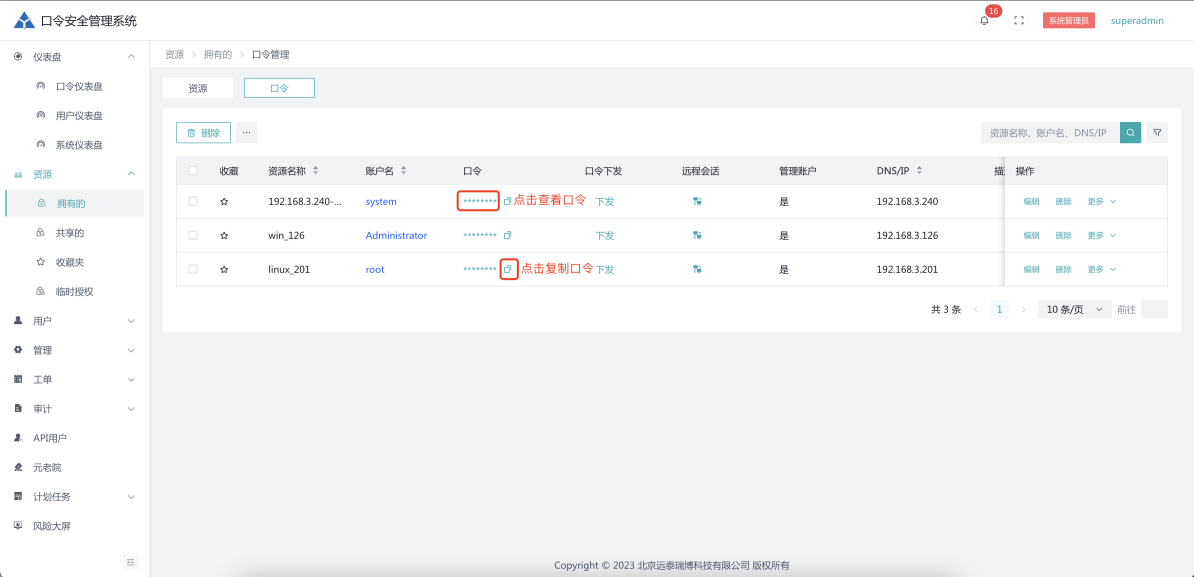Sort by 资源名称 column sort arrows

point(316,171)
